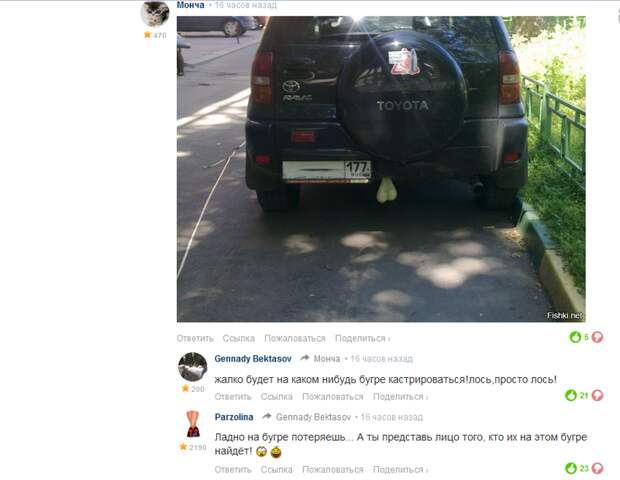The width and height of the screenshot is (620, 480).
Task: Expand Поделиться under Gennady Bektasov's comment
Action: [401, 397]
